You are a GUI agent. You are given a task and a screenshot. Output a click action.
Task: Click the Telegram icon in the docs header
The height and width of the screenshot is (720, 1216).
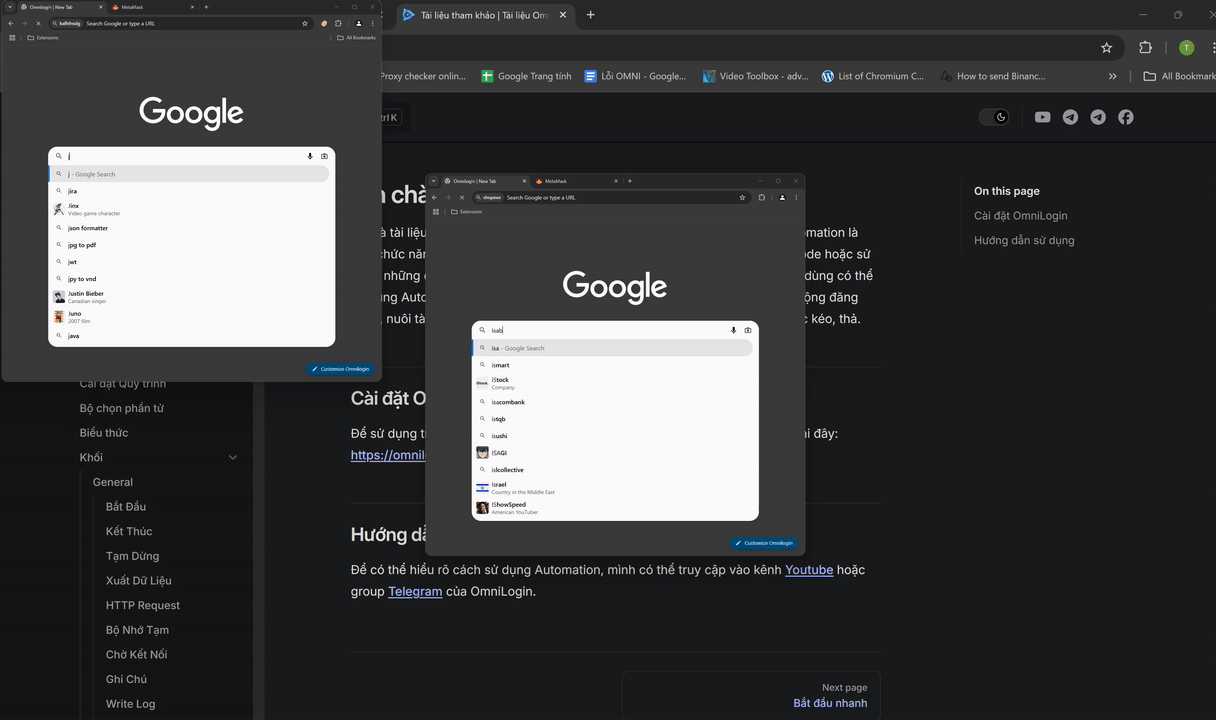click(1069, 117)
